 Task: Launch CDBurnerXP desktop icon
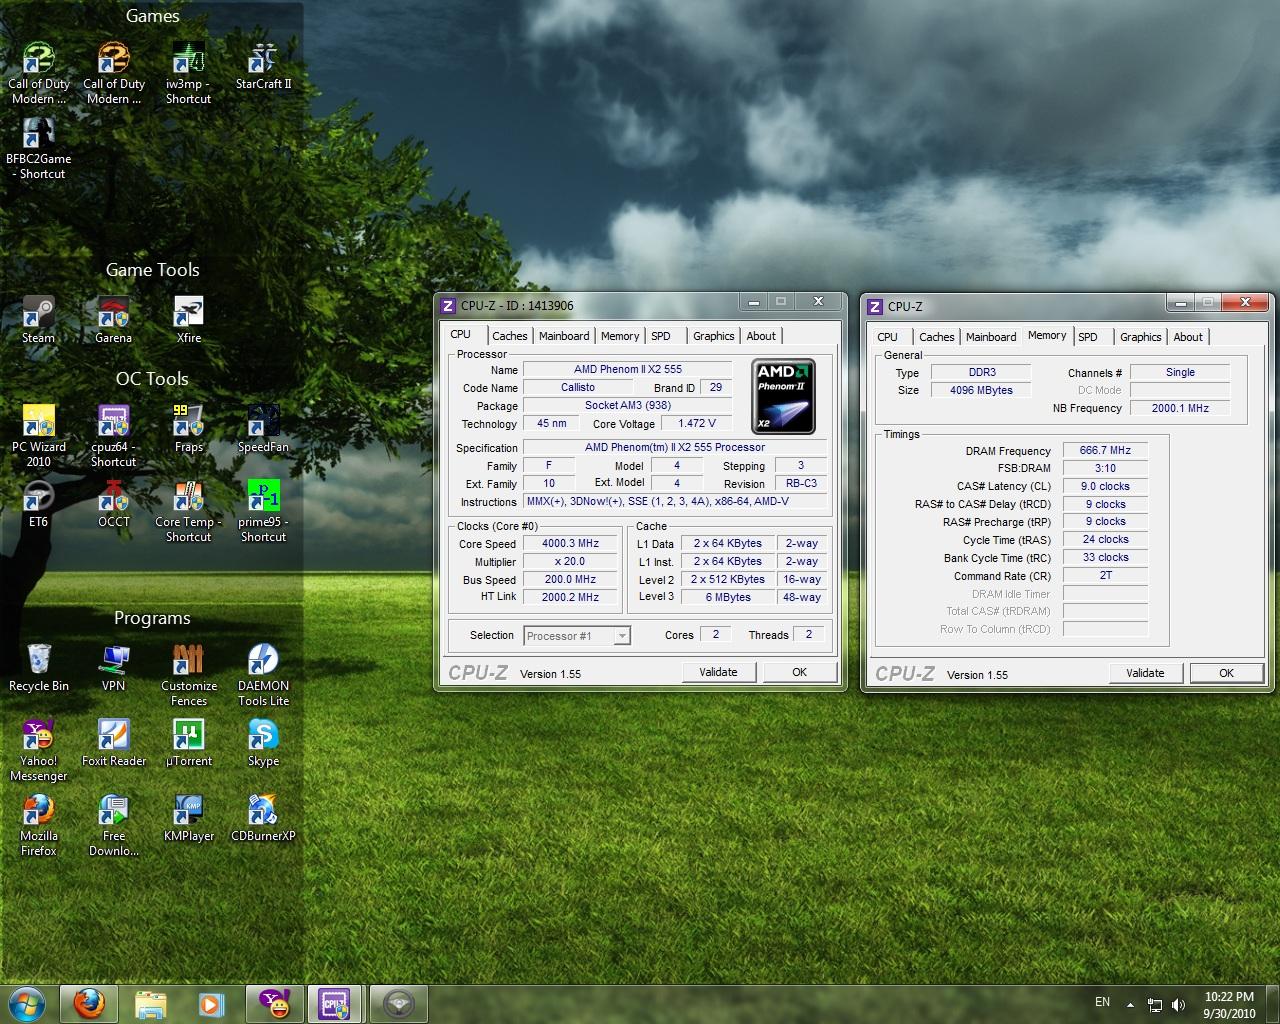tap(263, 818)
